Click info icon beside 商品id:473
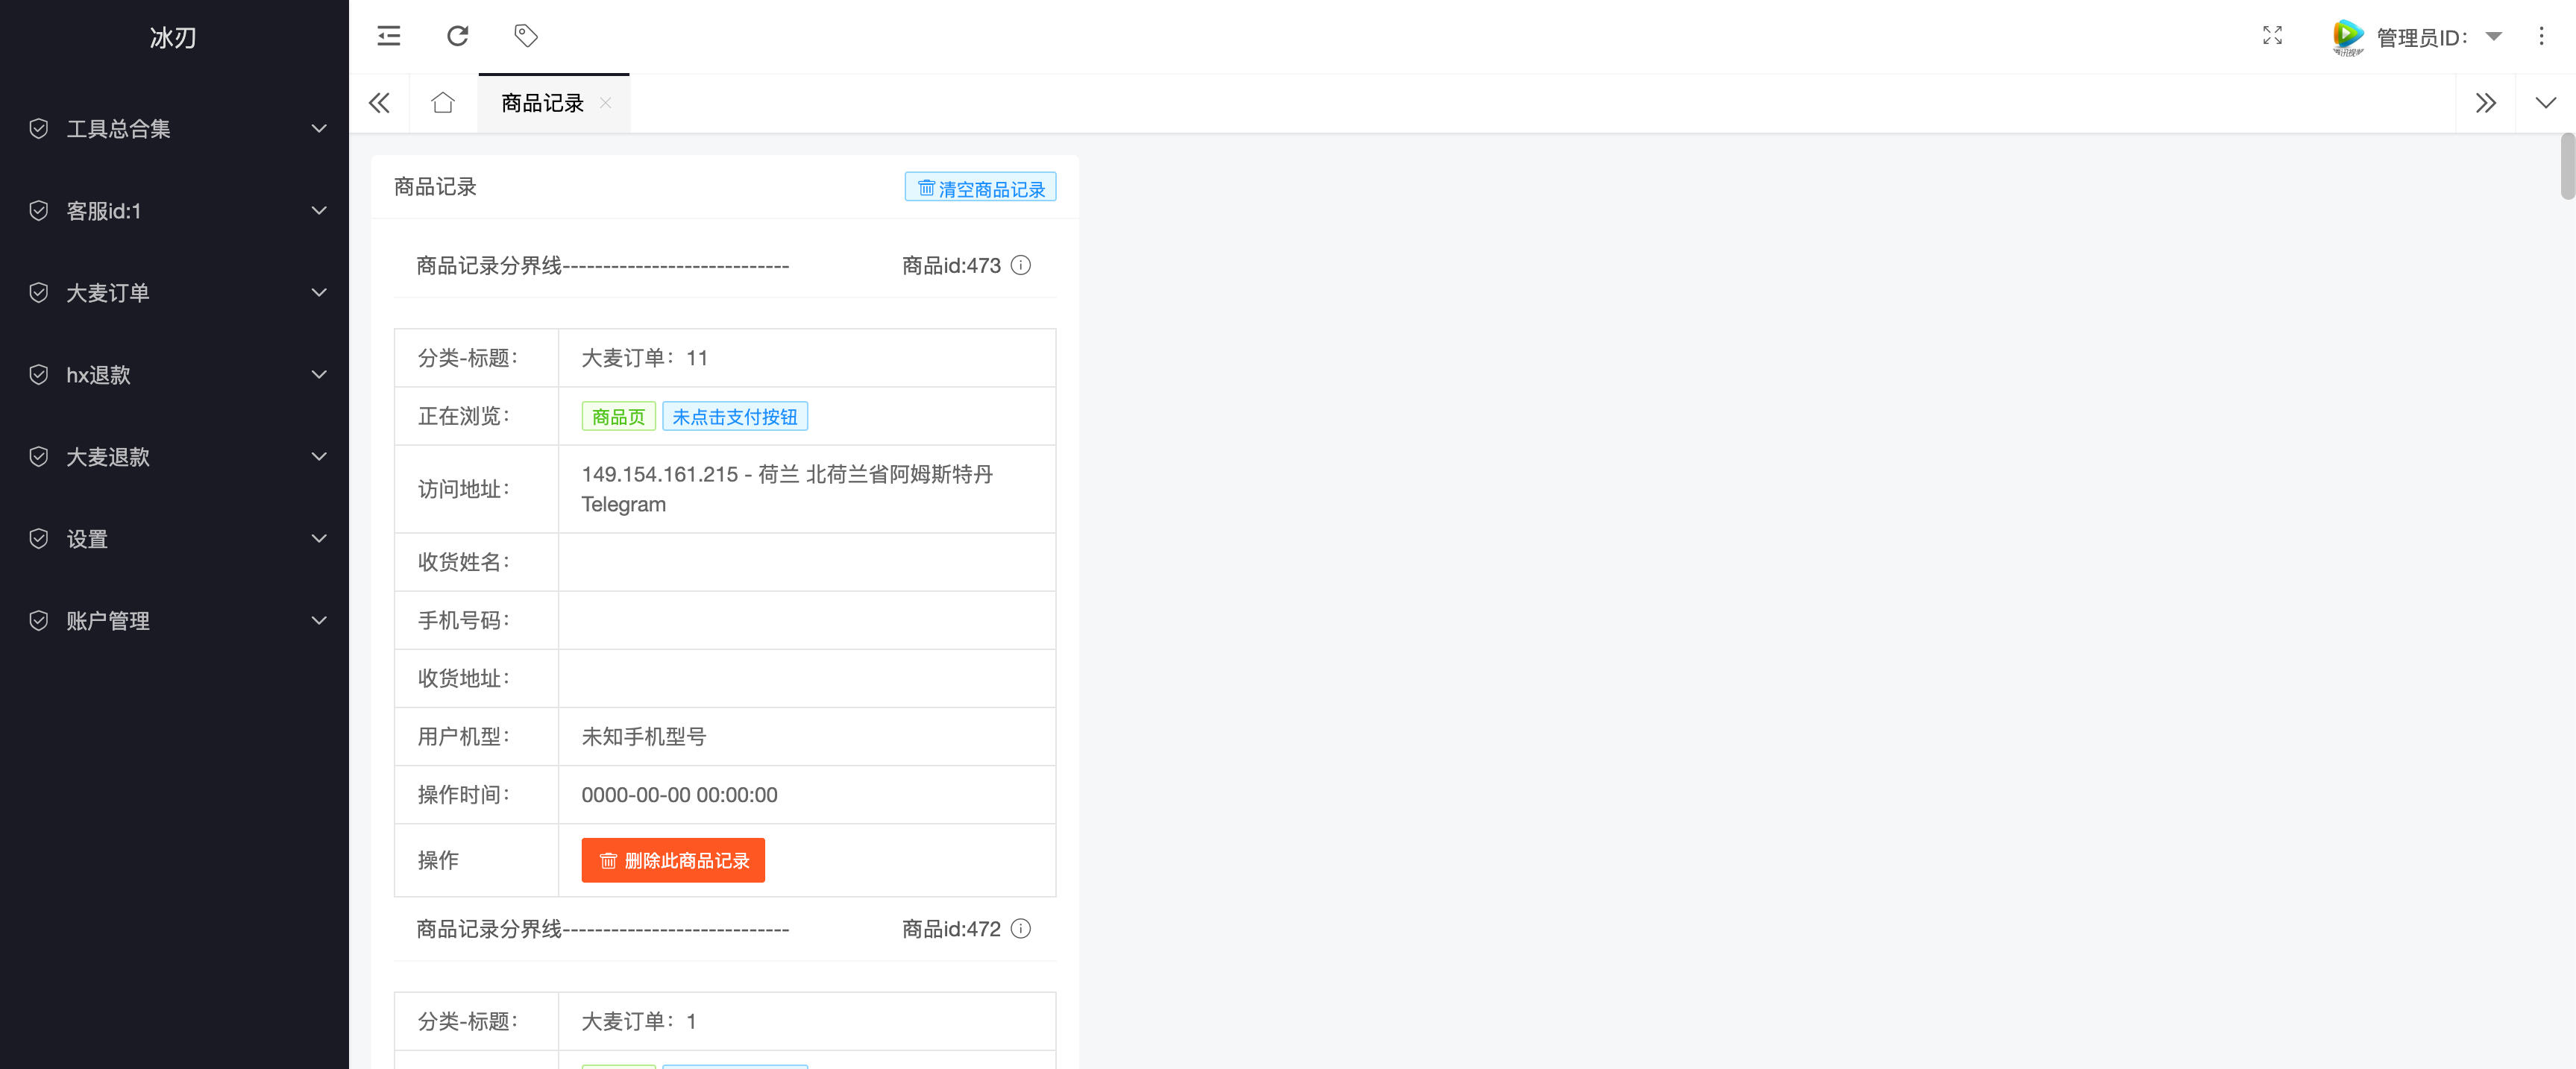 pos(1020,265)
